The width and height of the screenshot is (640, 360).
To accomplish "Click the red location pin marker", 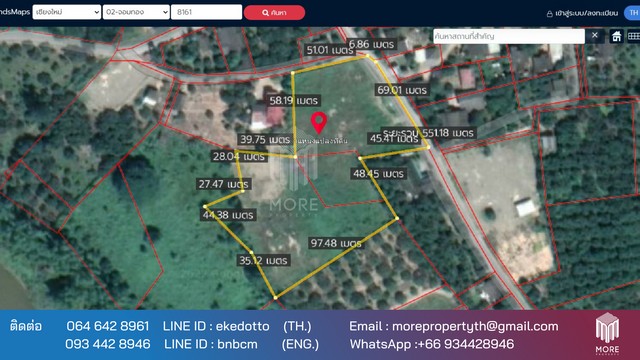I will click(x=319, y=123).
